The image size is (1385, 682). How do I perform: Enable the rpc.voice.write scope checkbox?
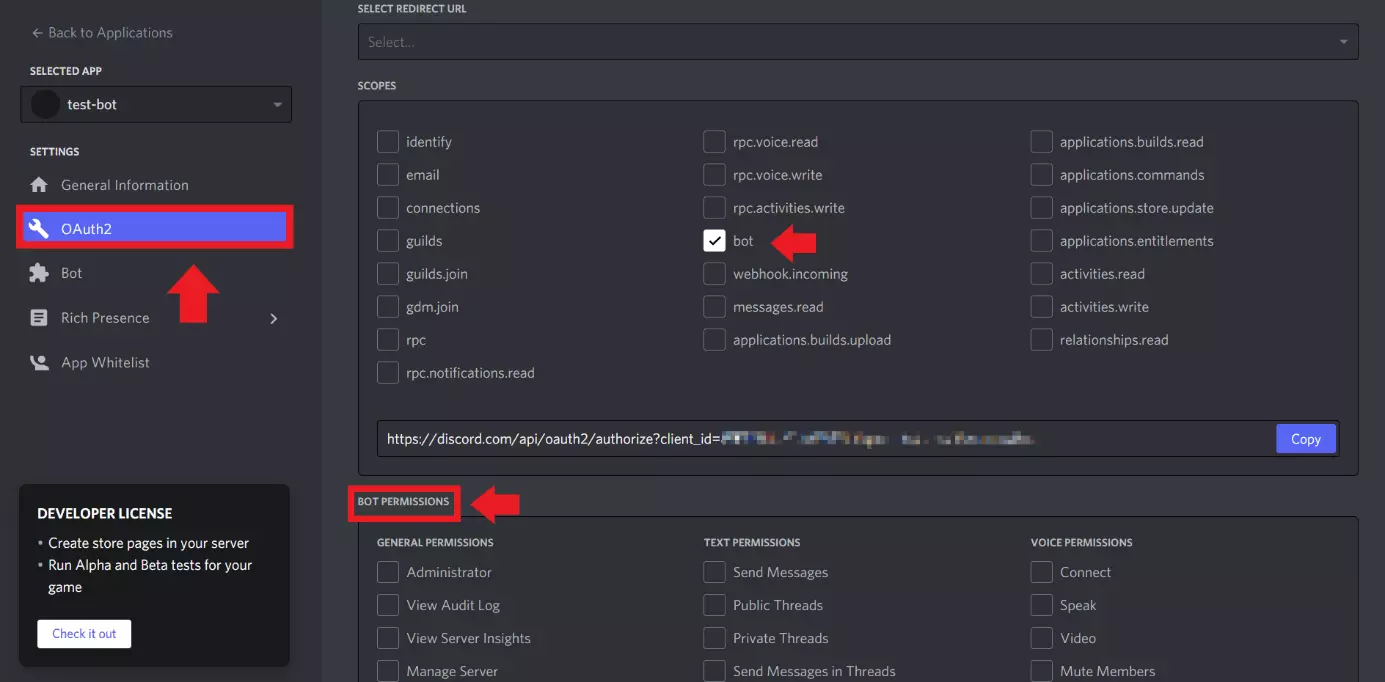point(714,175)
